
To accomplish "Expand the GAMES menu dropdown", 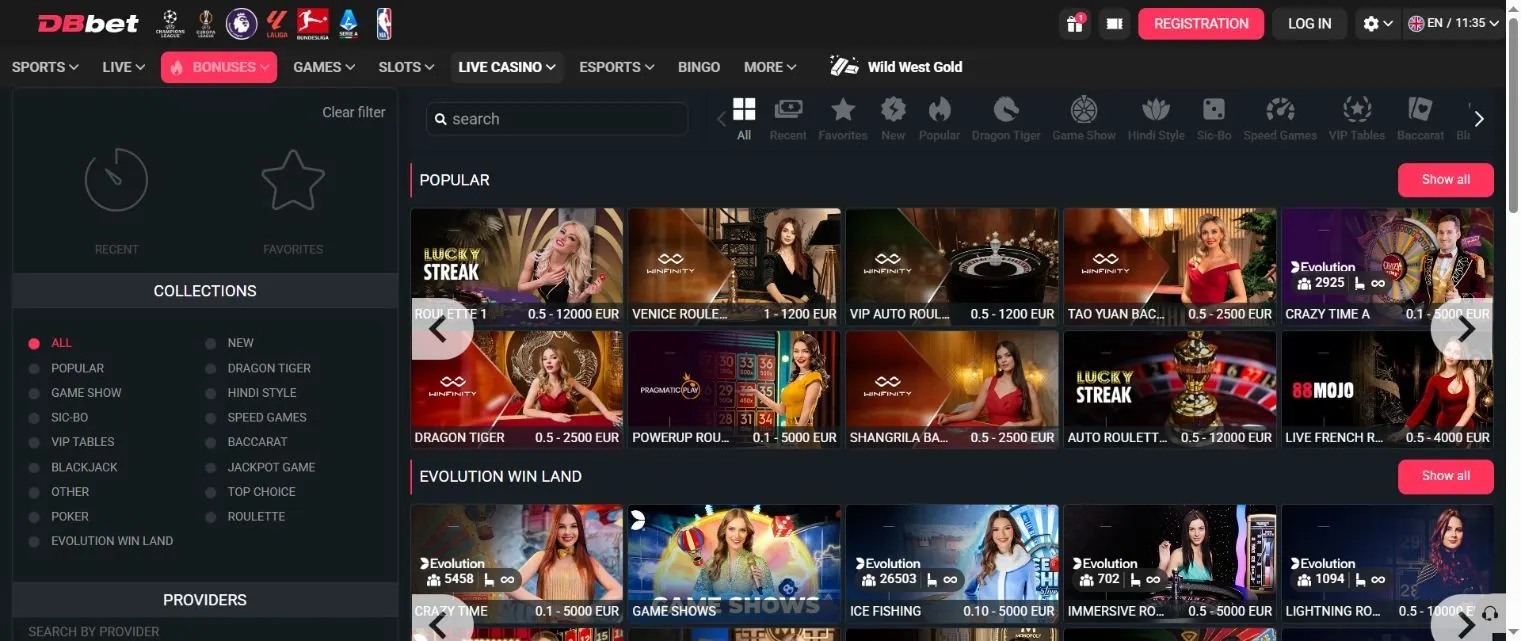I will 324,67.
